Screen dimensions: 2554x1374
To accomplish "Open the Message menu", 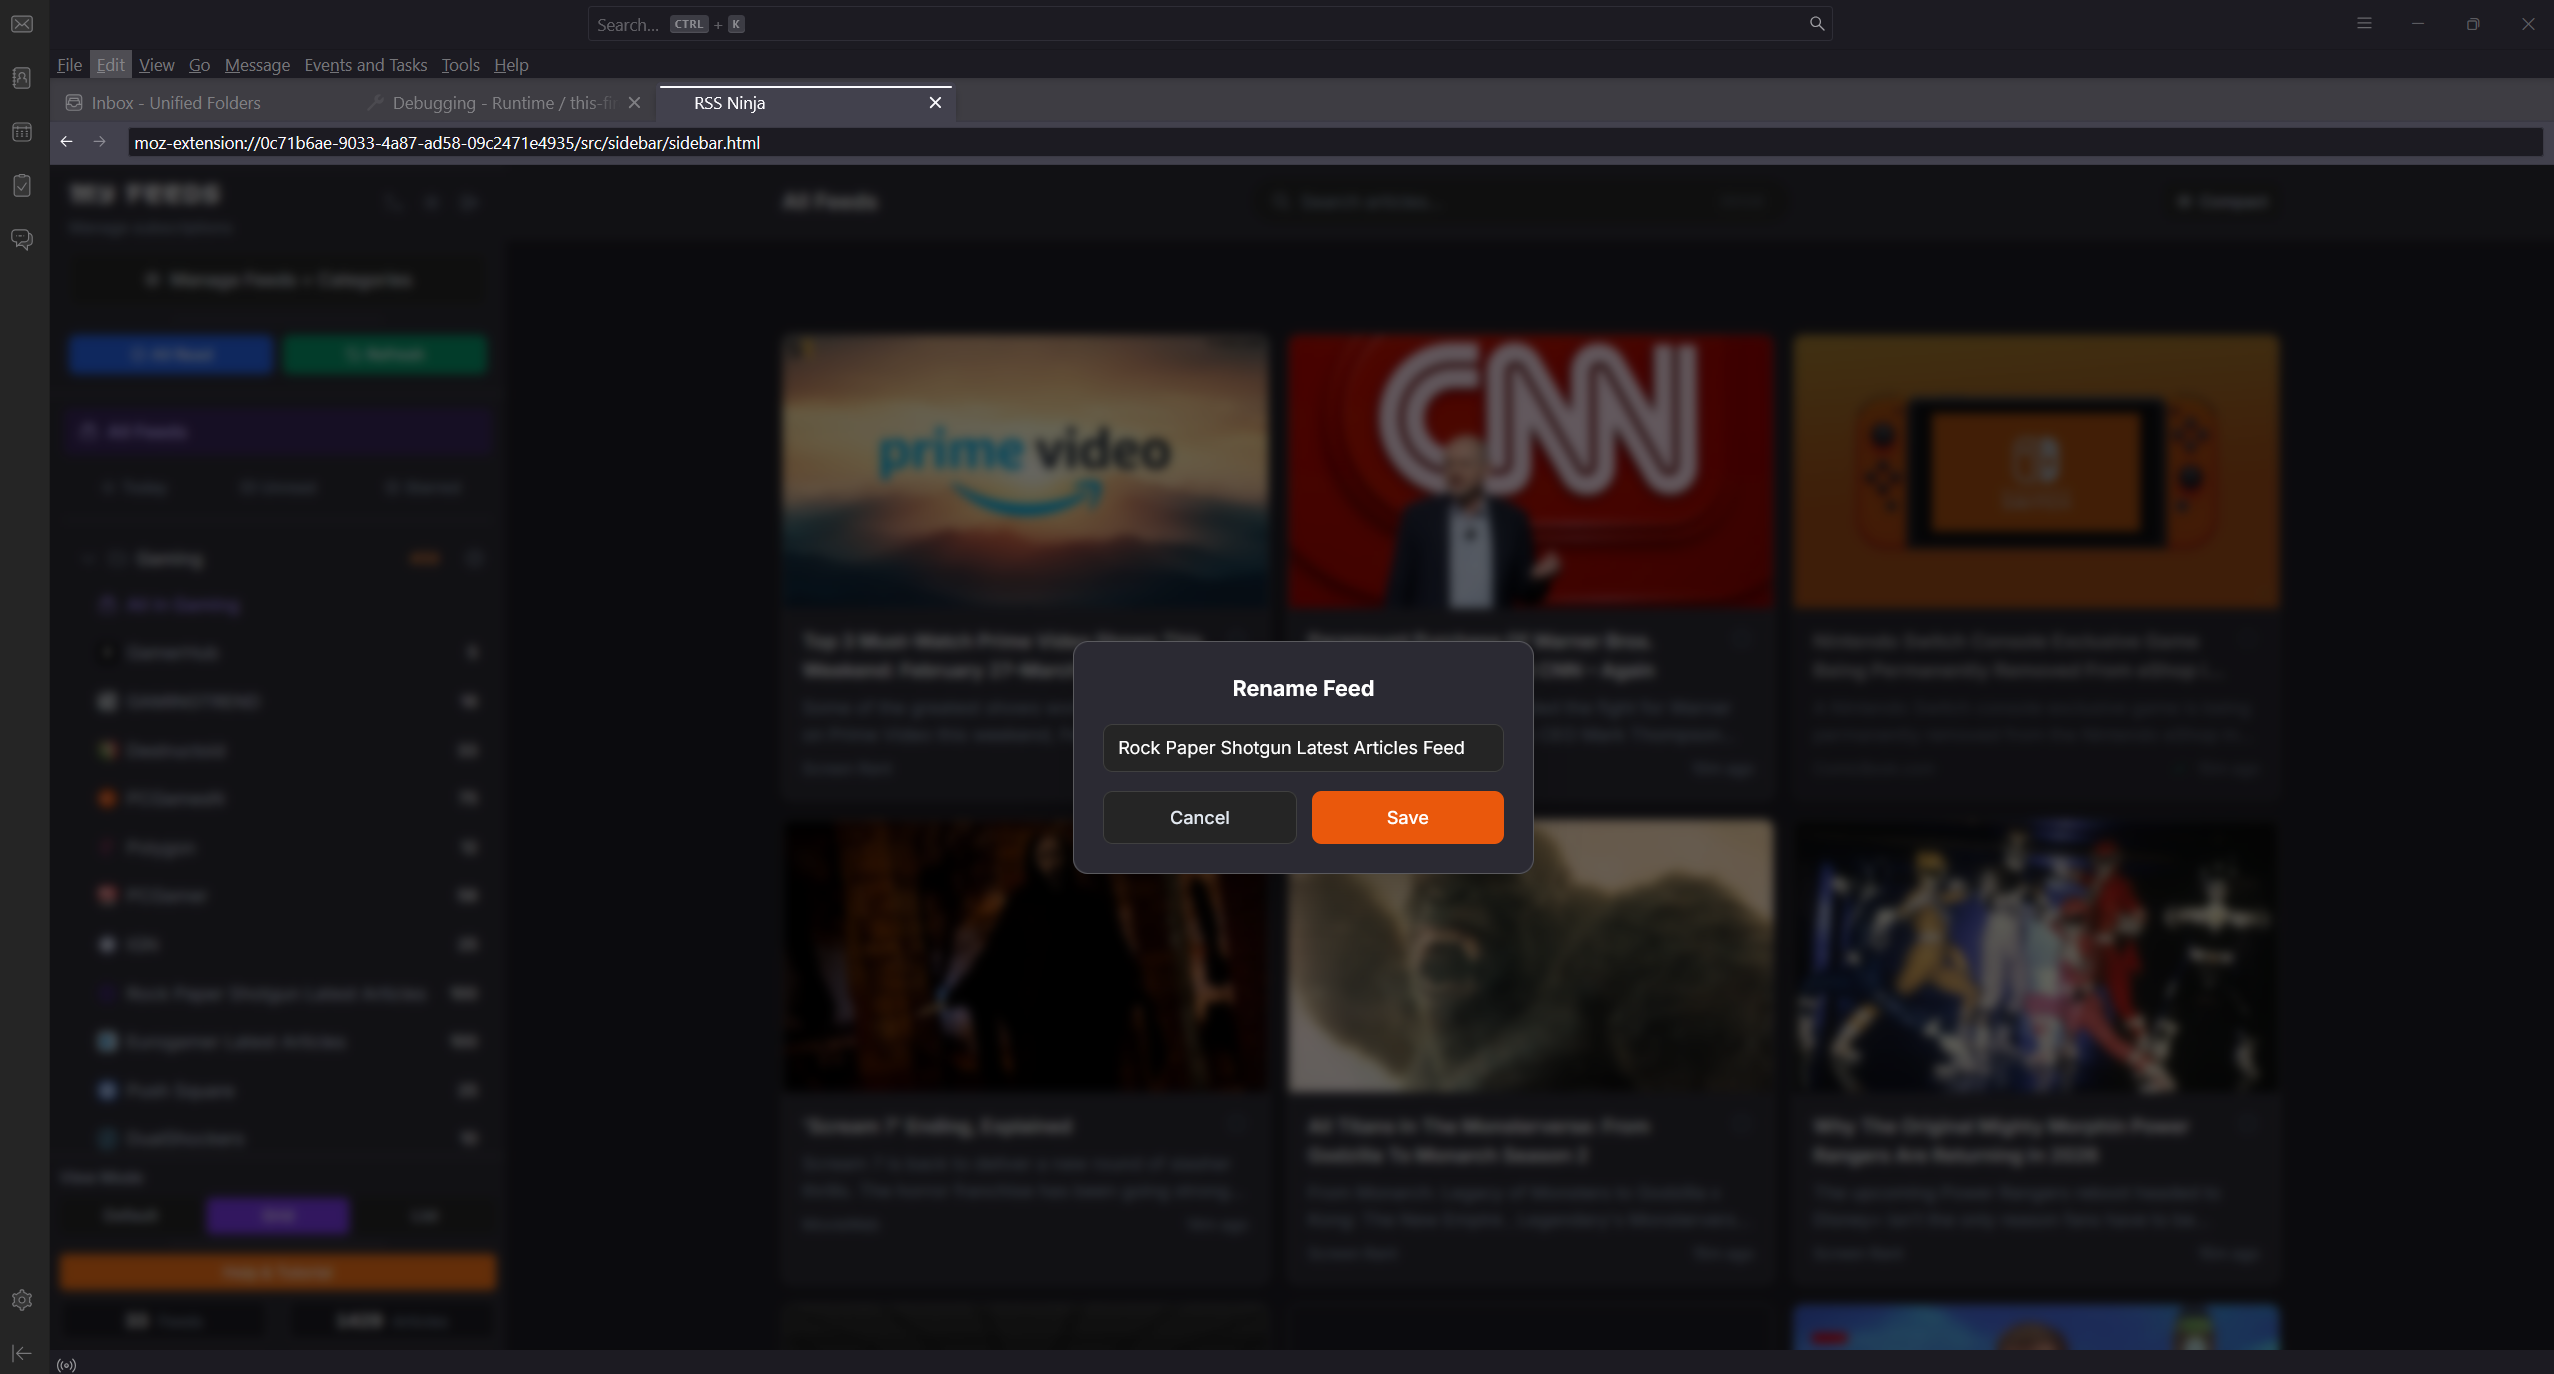I will coord(257,65).
